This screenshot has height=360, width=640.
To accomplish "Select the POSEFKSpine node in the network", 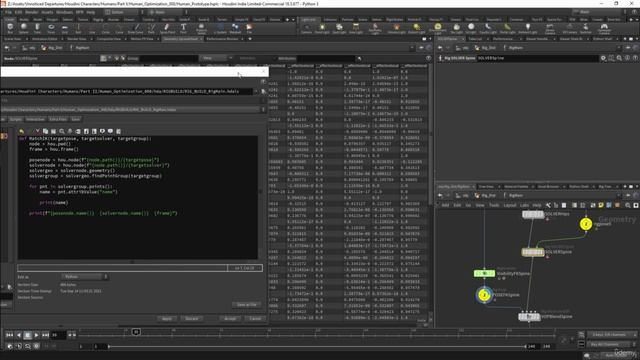I will 484,295.
